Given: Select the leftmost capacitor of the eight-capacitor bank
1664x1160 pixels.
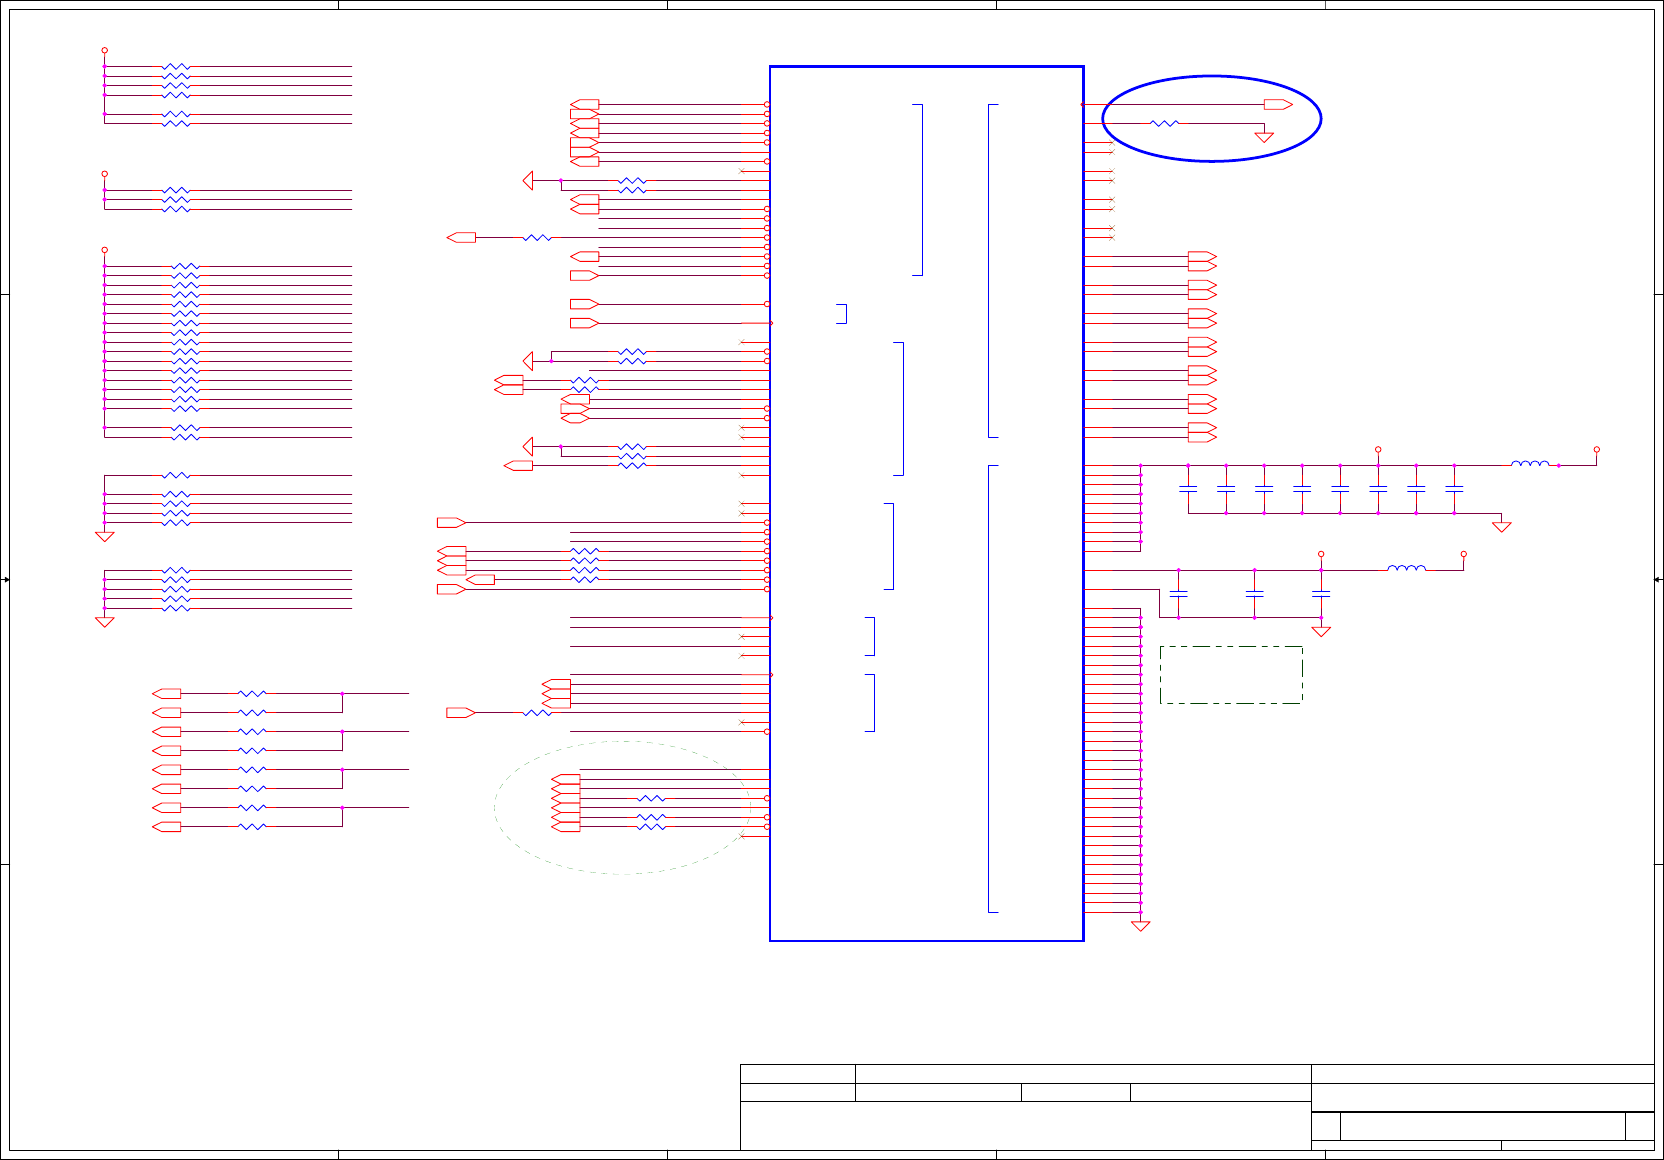Looking at the screenshot, I should 1188,489.
